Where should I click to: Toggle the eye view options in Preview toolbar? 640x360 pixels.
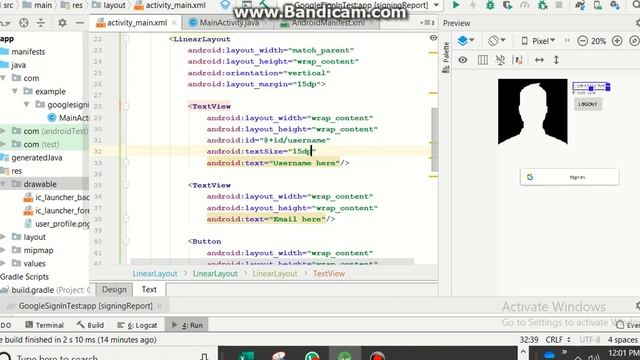coord(462,60)
